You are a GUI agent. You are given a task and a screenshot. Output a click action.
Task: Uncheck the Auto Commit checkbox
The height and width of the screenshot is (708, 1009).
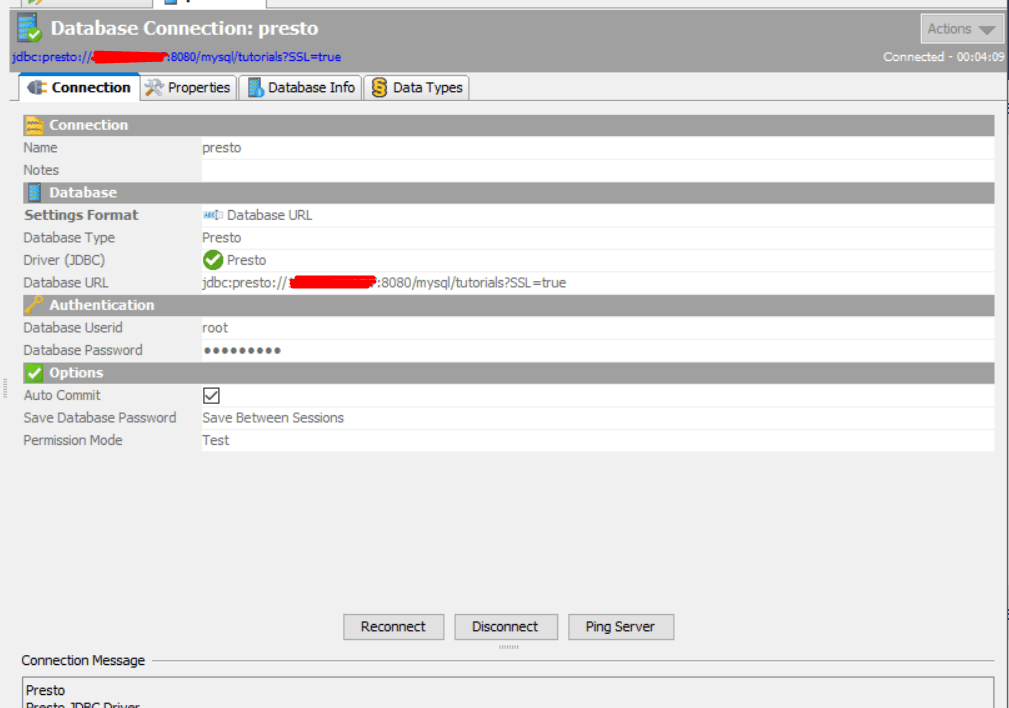point(211,394)
